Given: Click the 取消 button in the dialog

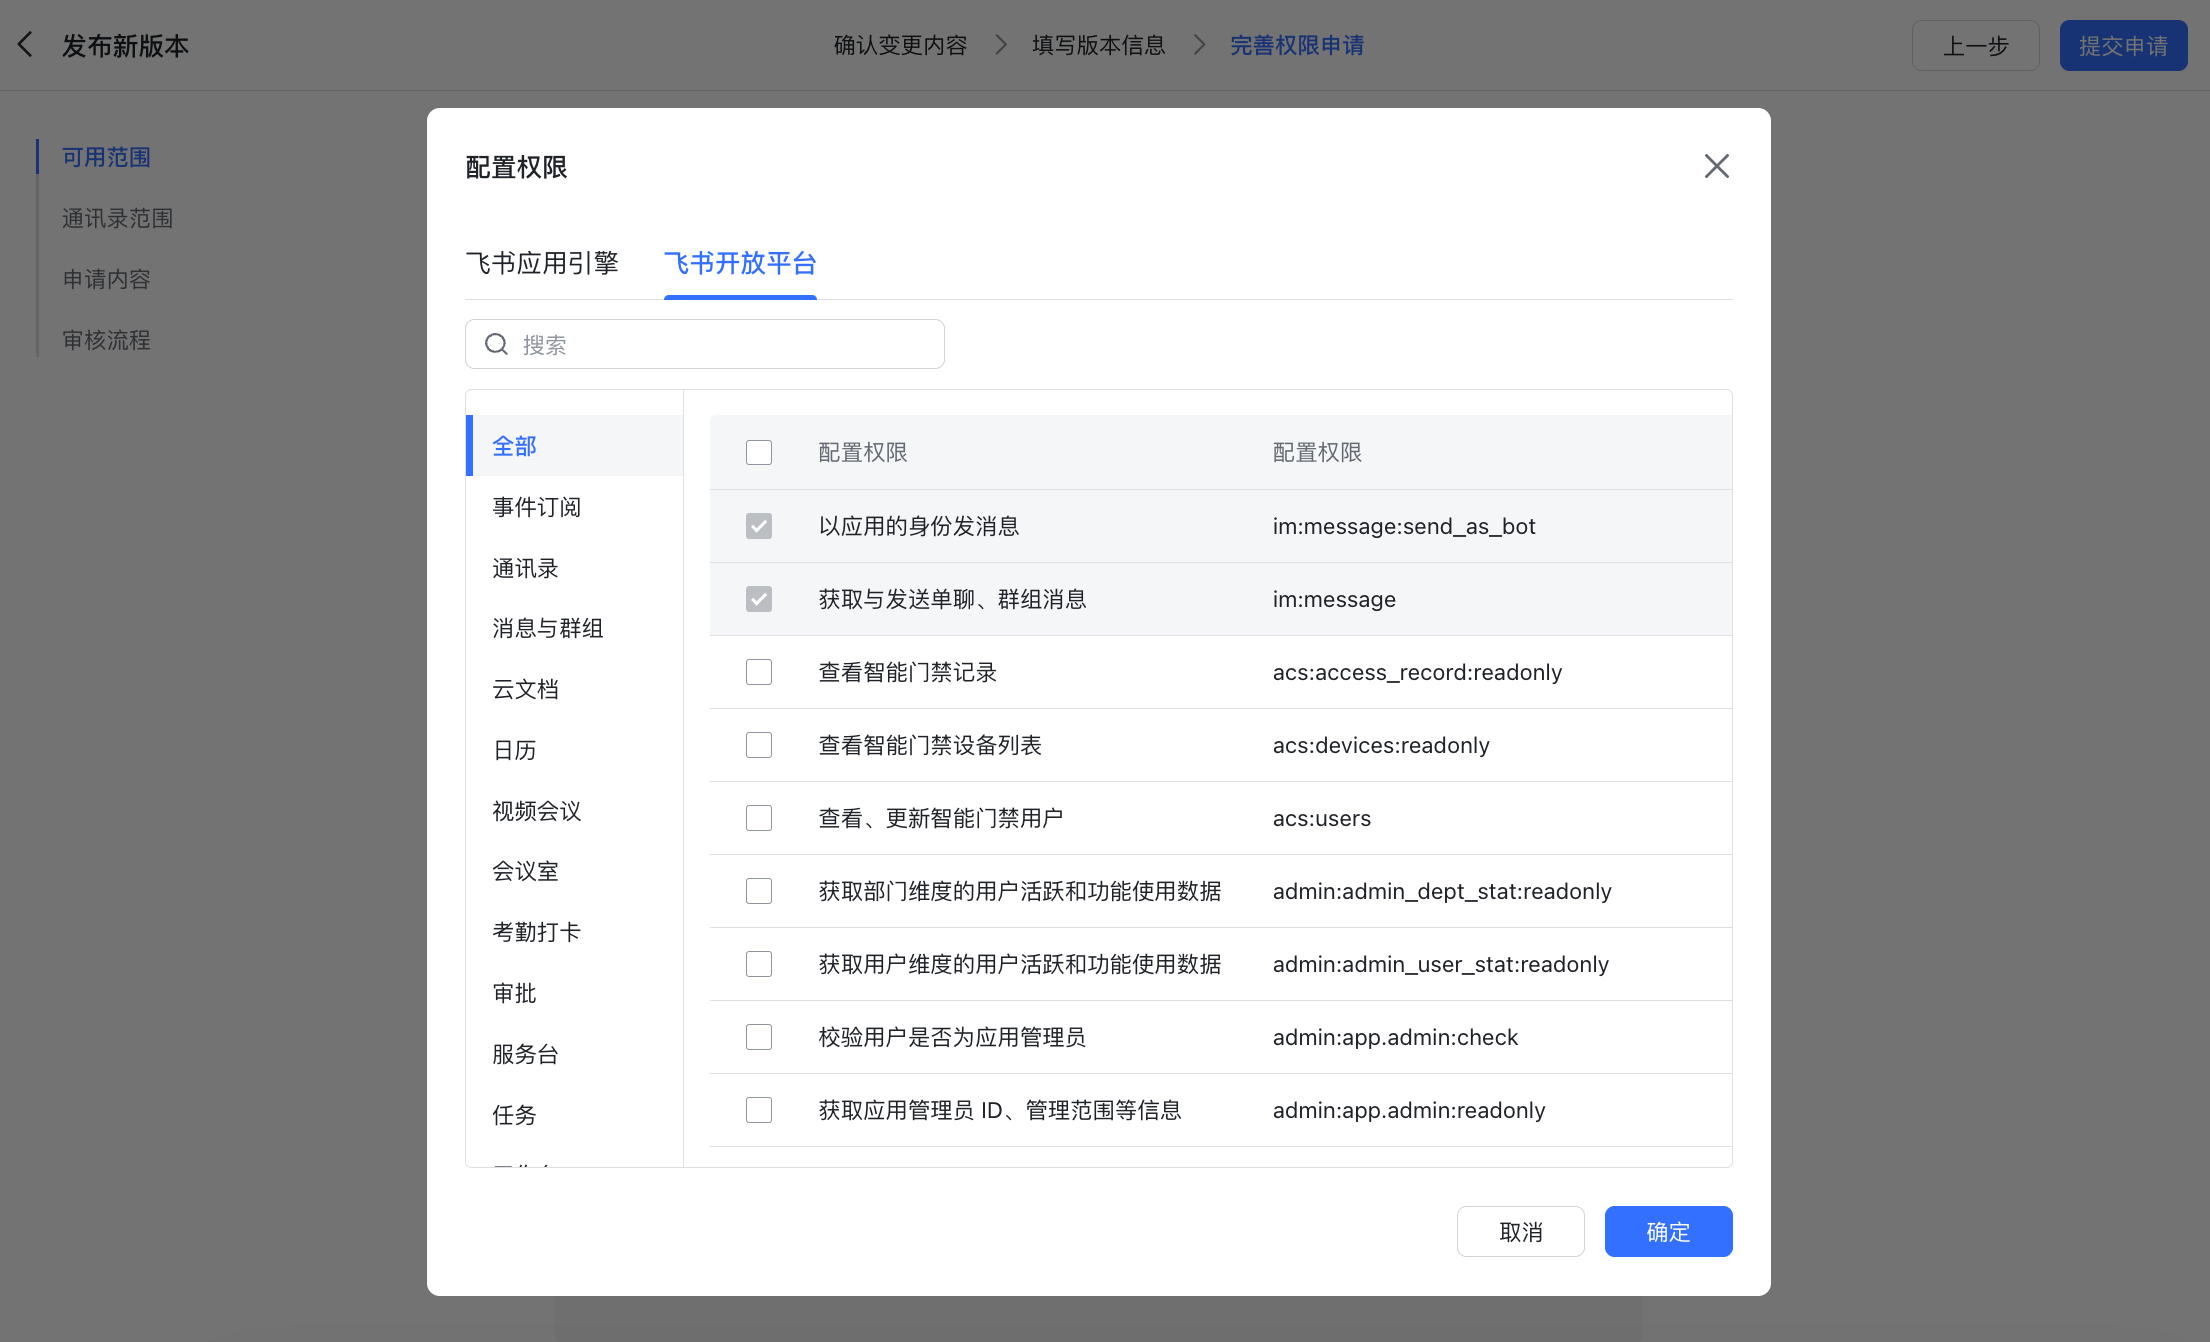Looking at the screenshot, I should click(x=1520, y=1231).
